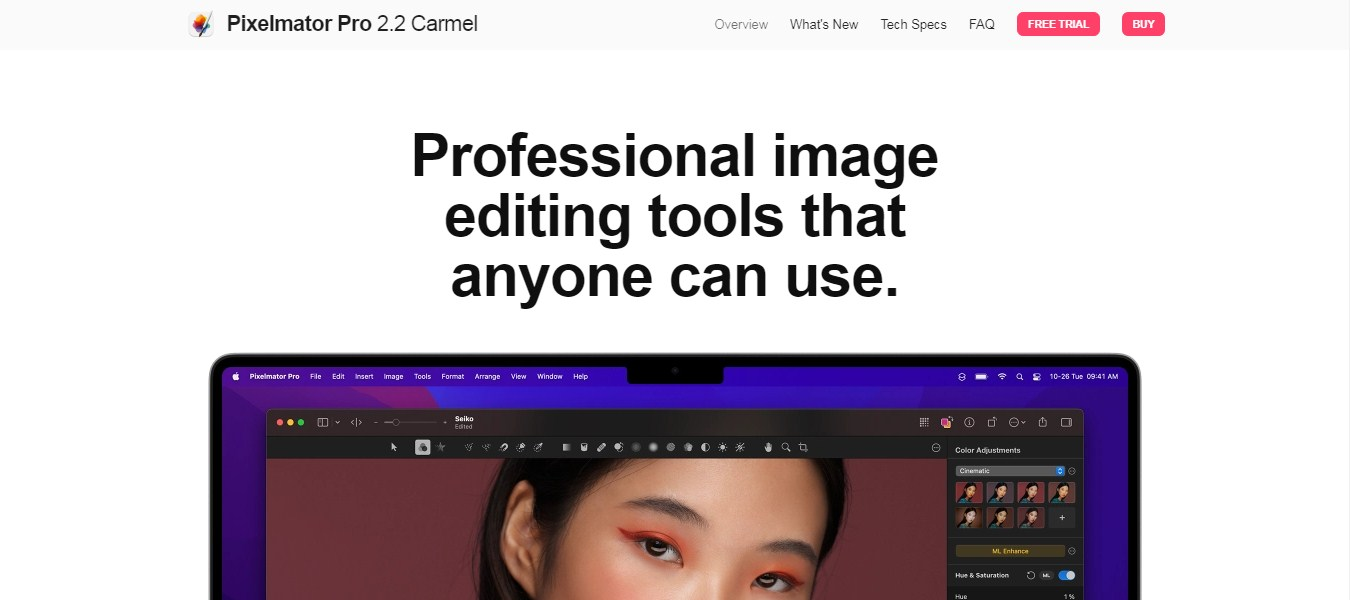This screenshot has height=600, width=1350.
Task: Click the Hue & Saturation label
Action: click(982, 575)
